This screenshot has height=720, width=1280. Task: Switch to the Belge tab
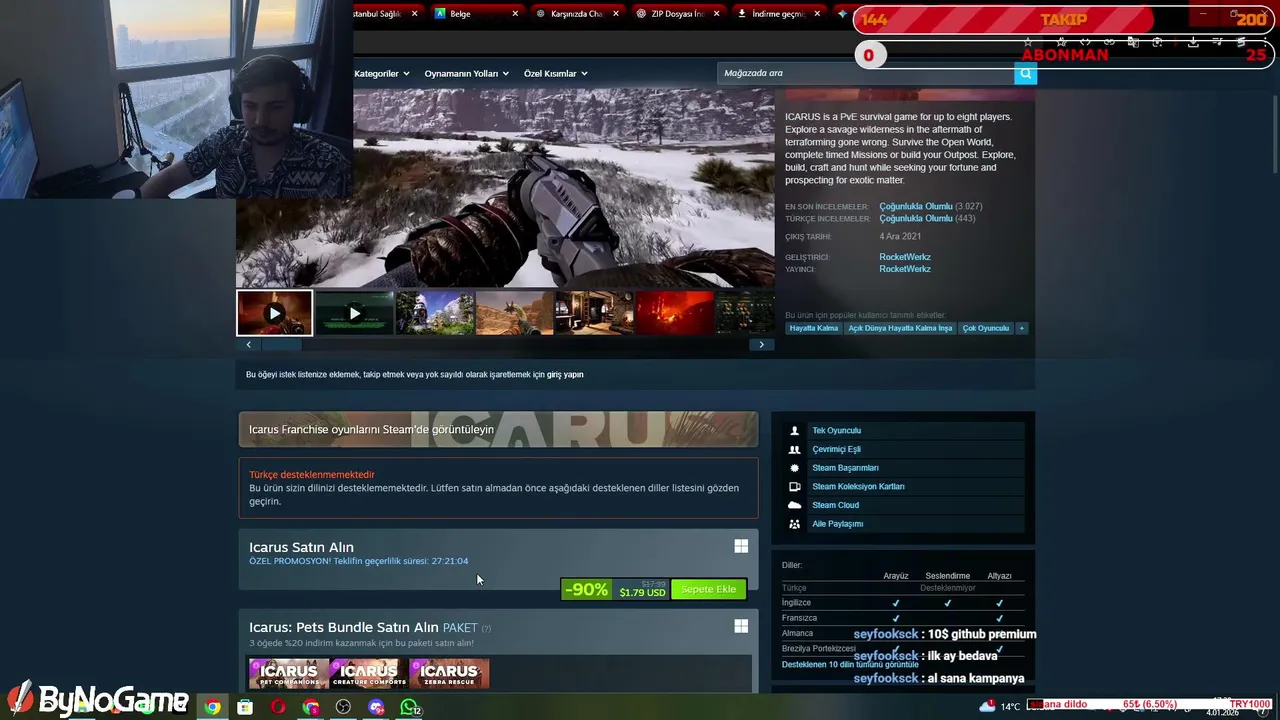pos(476,13)
